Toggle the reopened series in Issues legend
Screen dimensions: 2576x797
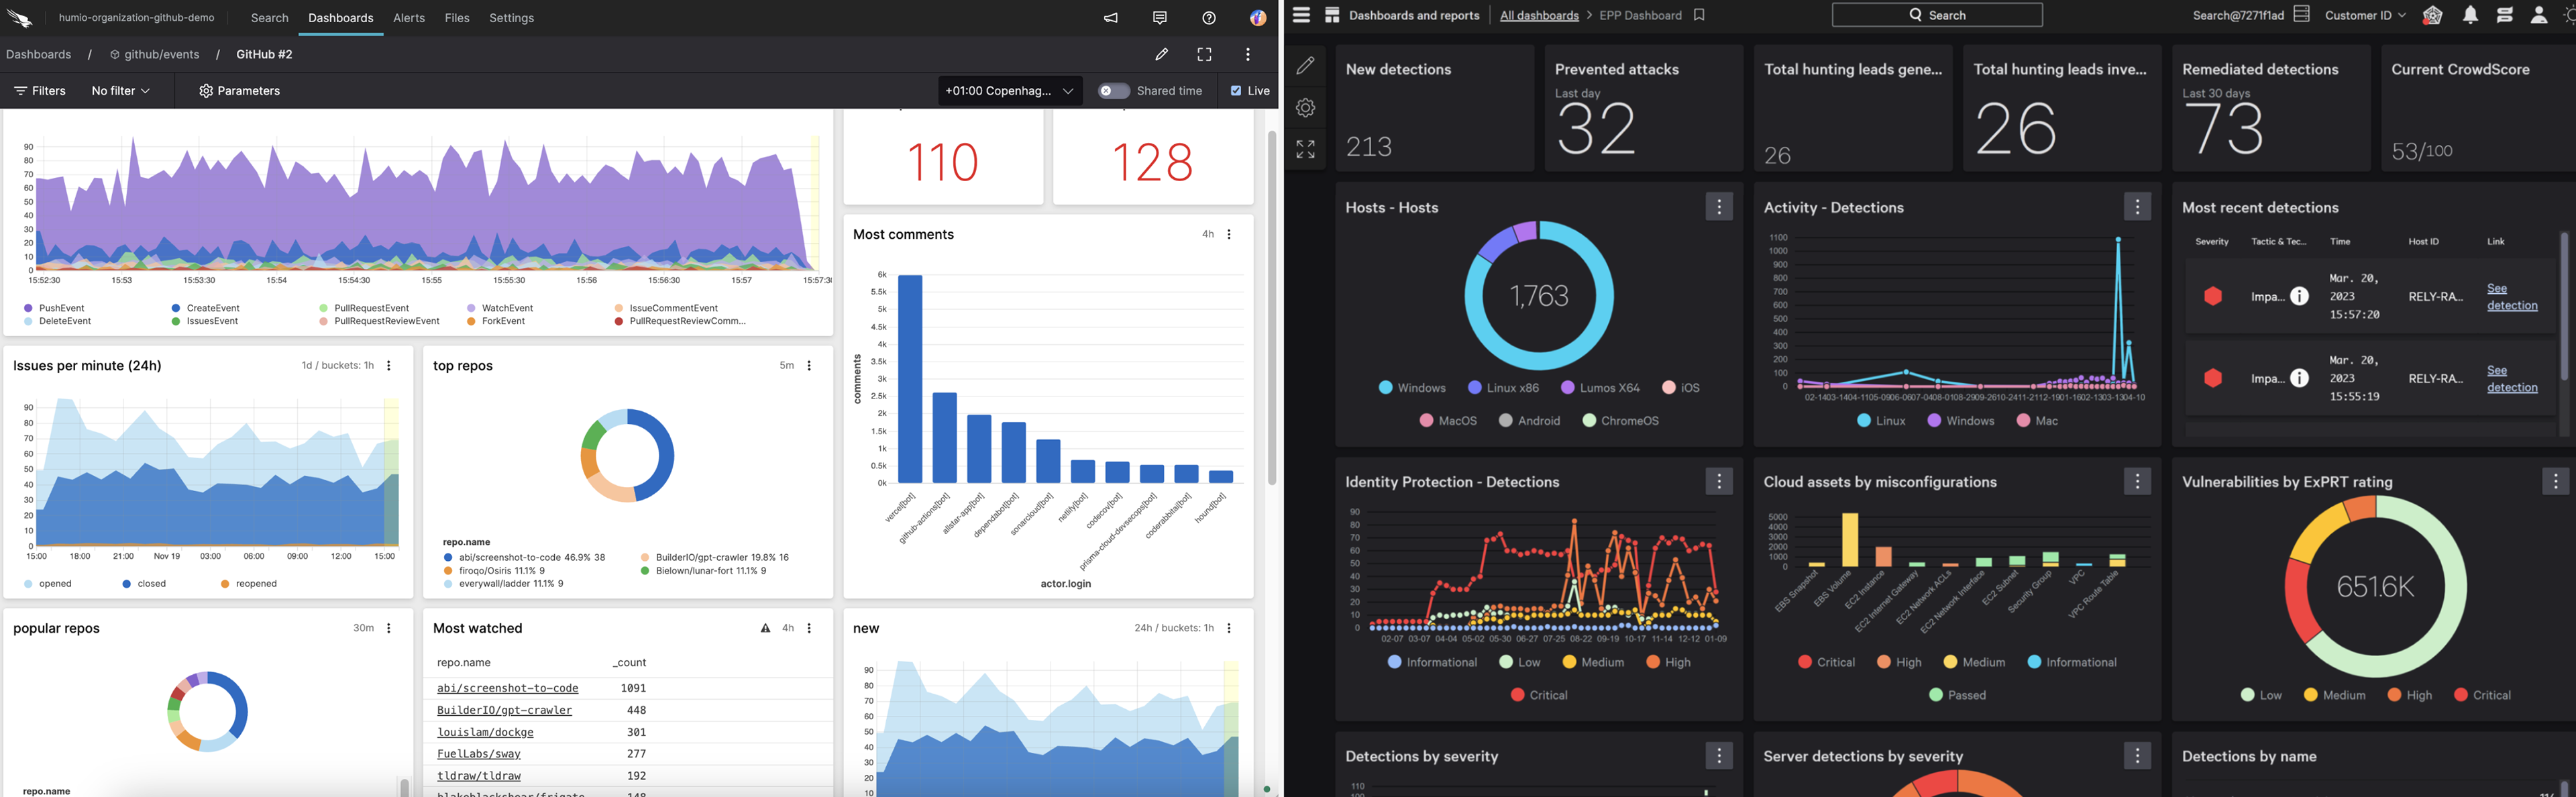click(249, 583)
